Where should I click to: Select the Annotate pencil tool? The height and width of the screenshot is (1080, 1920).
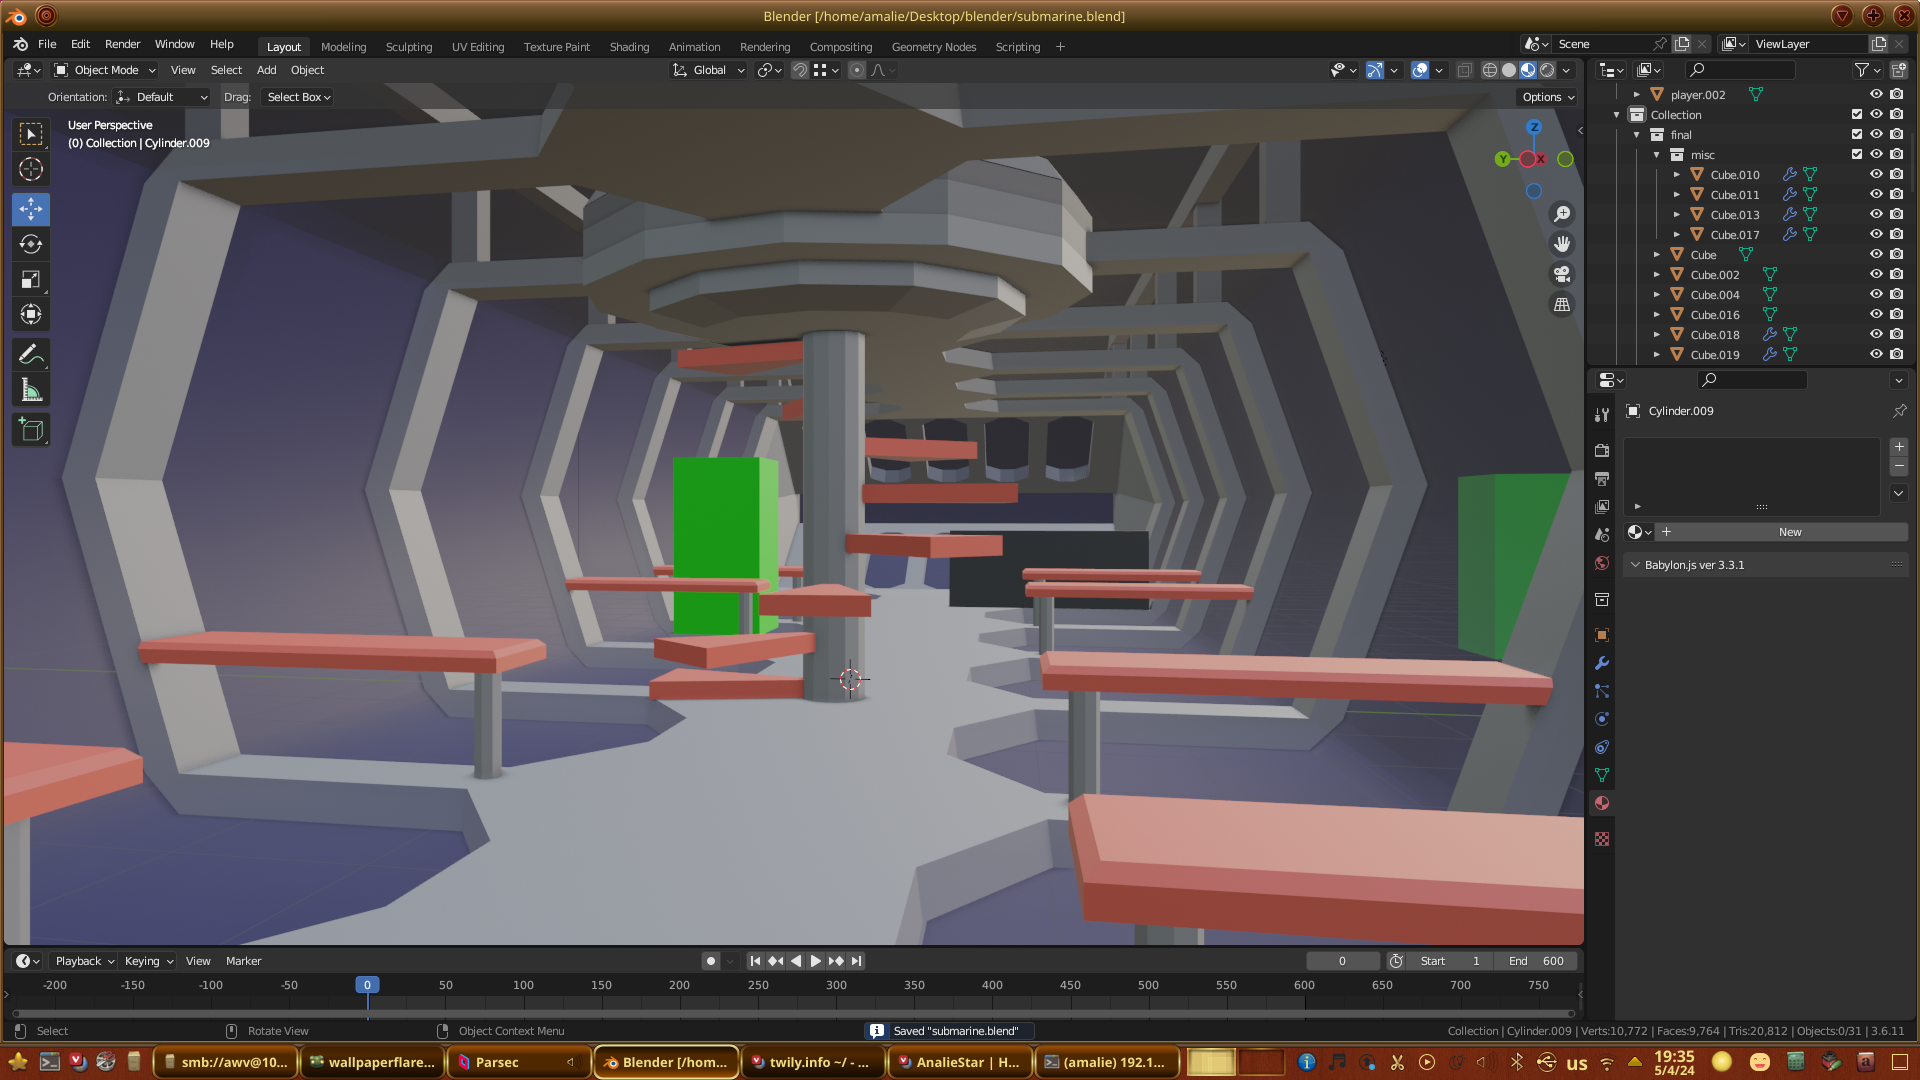pos(31,355)
